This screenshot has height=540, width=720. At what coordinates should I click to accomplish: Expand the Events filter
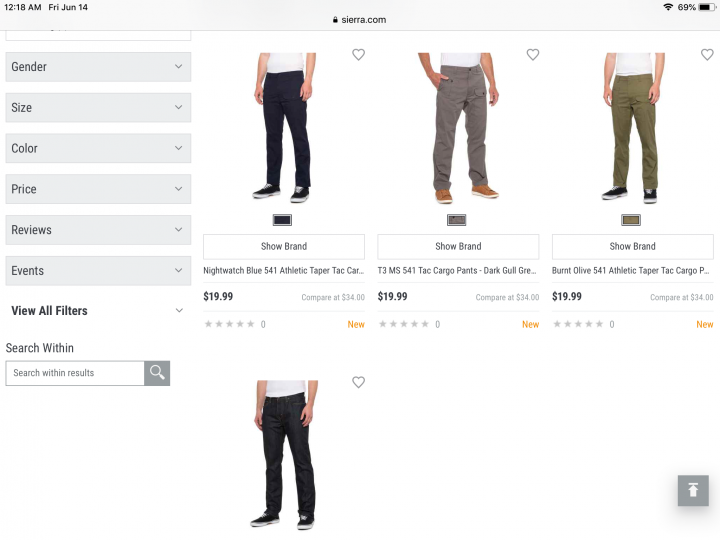(x=98, y=270)
